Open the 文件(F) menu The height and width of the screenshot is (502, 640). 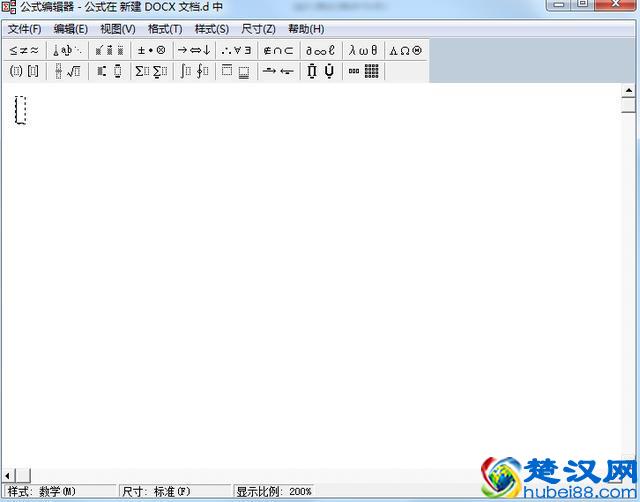(x=25, y=29)
